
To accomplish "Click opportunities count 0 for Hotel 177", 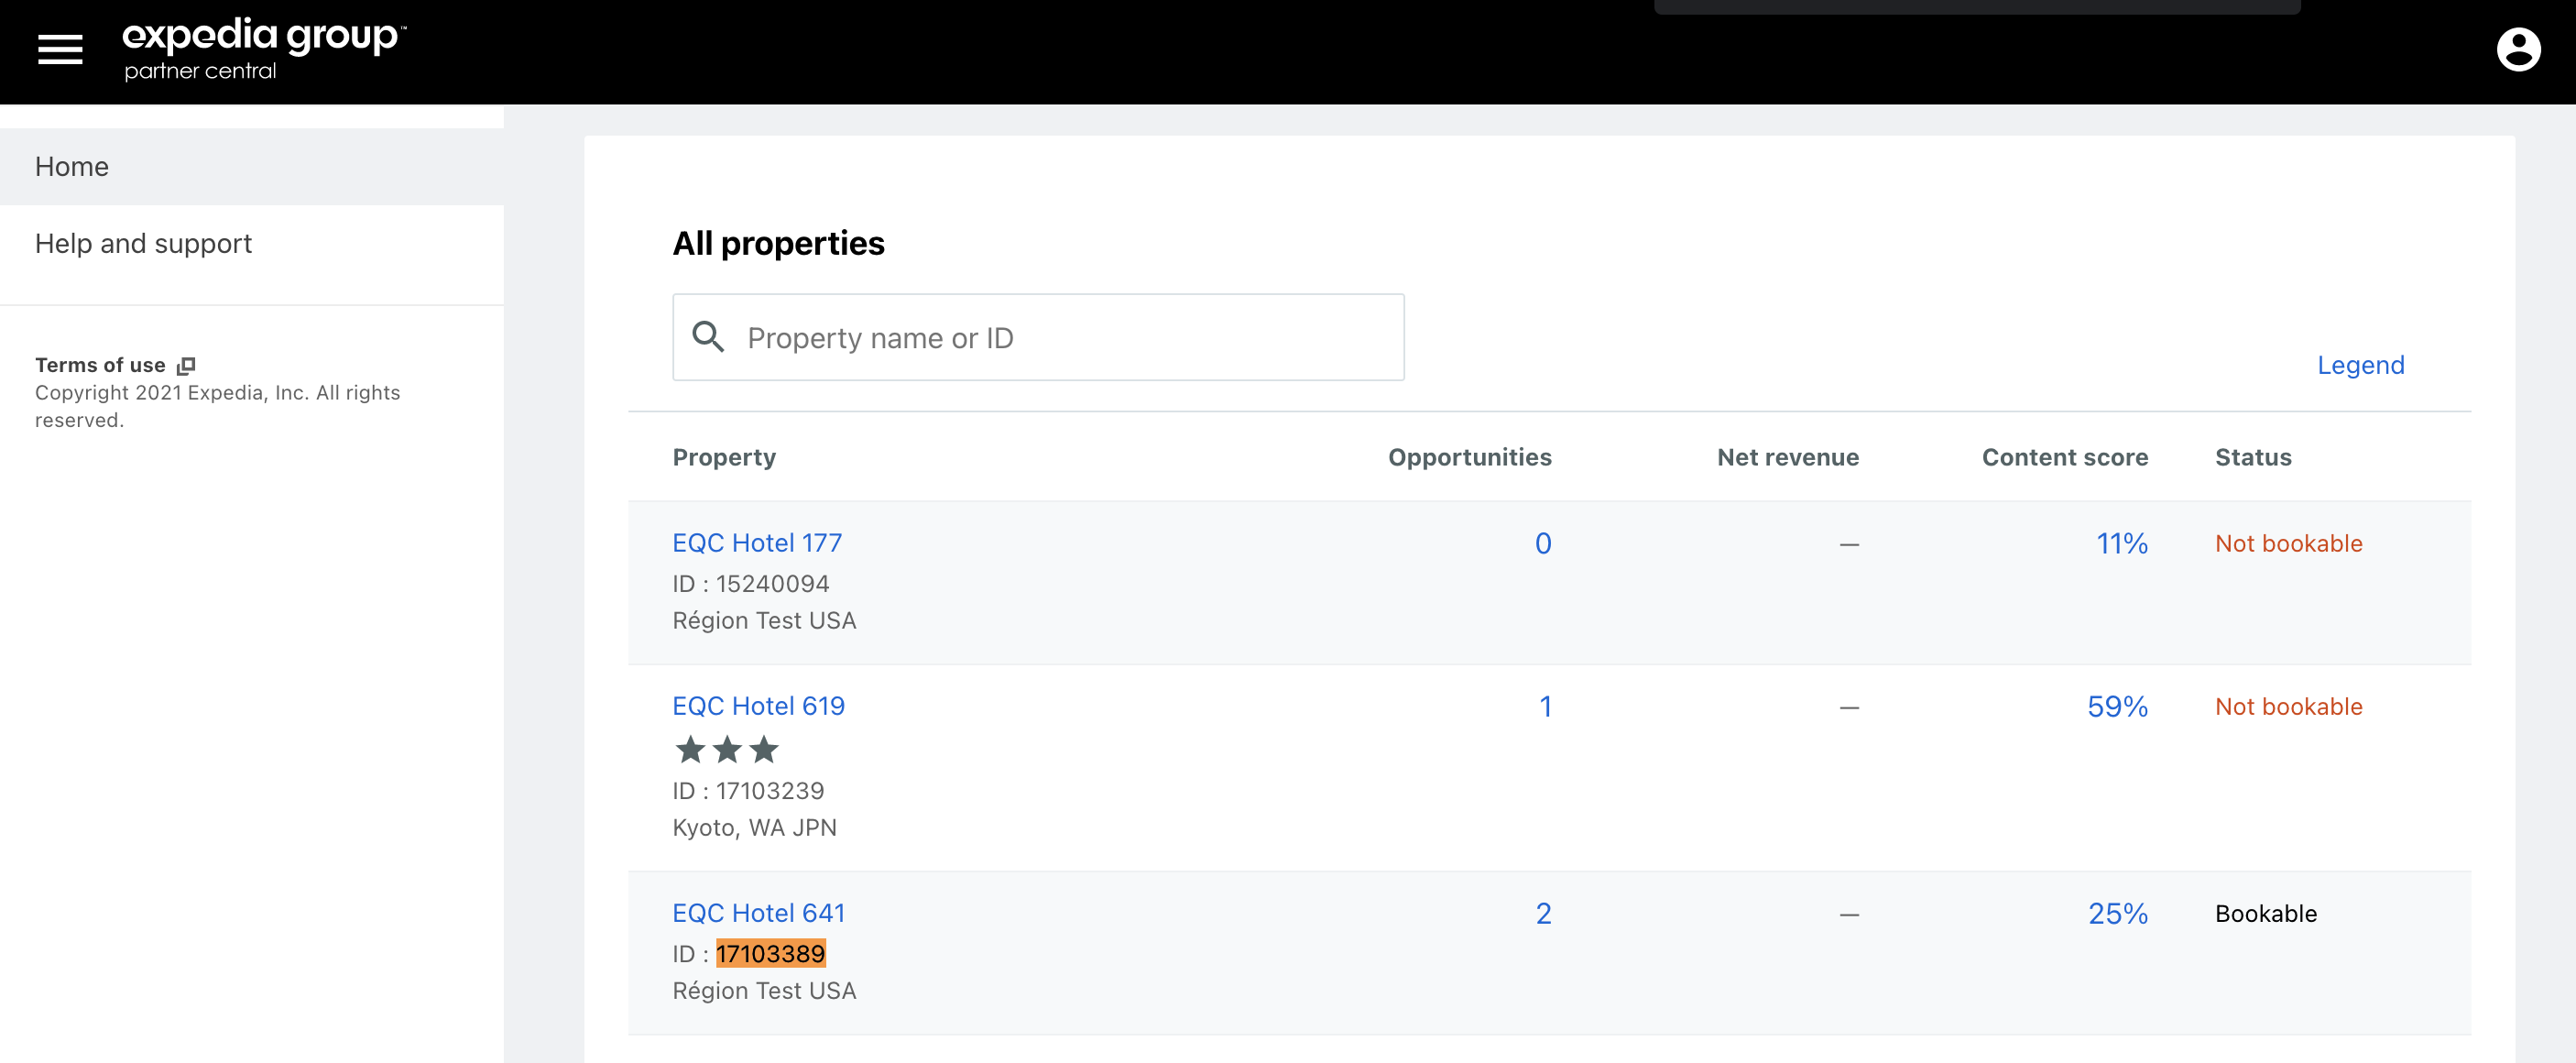I will coord(1543,544).
